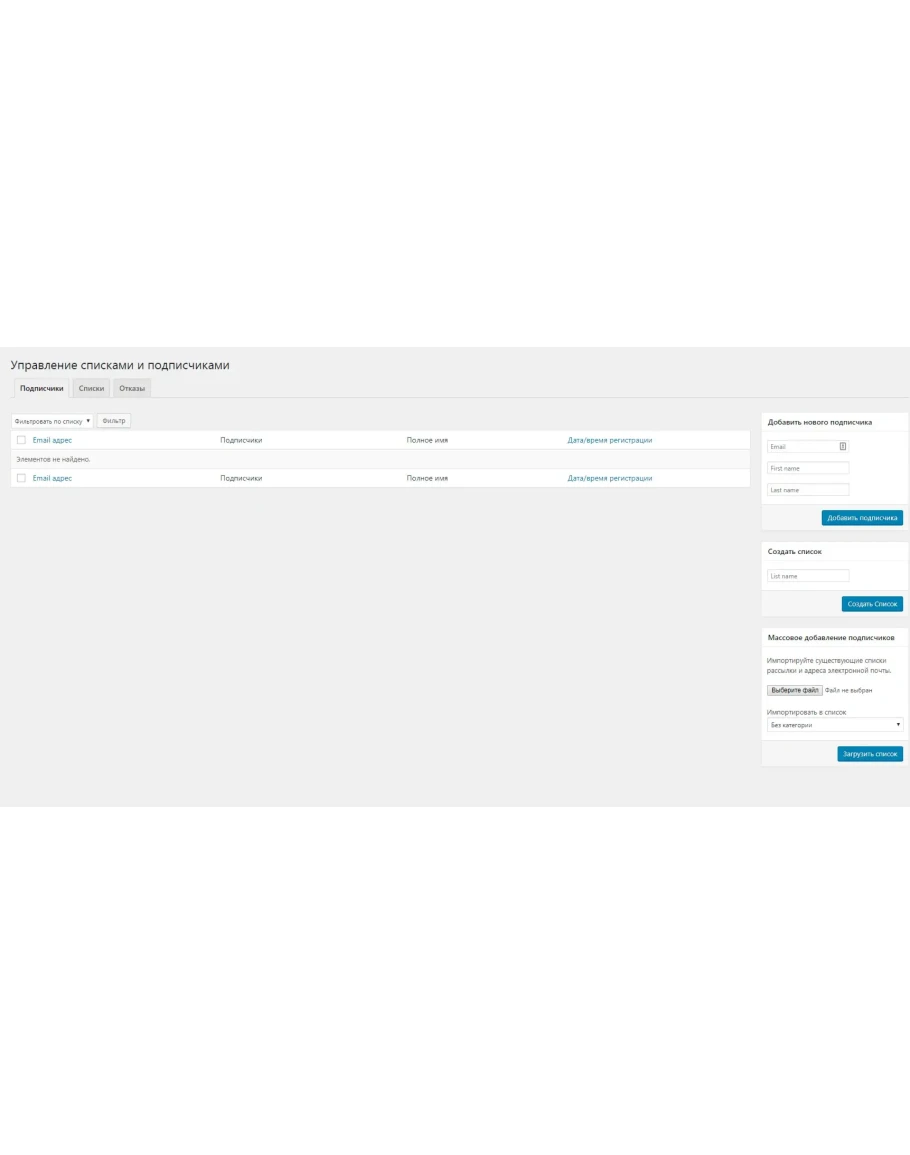Focus the 'List name' input field
This screenshot has height=1155, width=910.
click(807, 576)
